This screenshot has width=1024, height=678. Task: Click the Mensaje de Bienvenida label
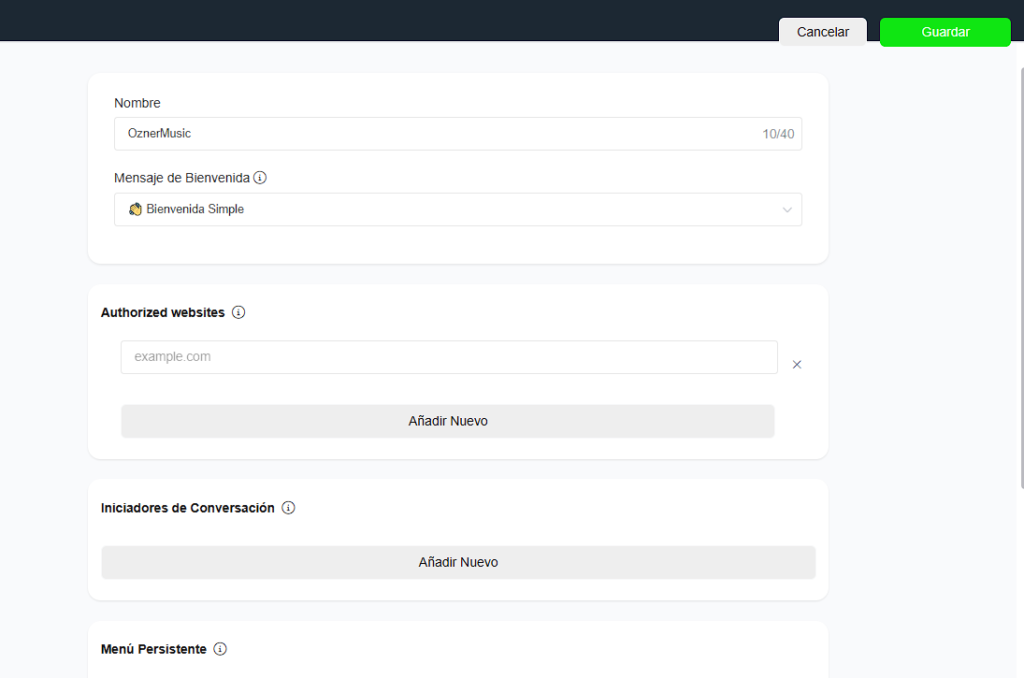pyautogui.click(x=181, y=178)
